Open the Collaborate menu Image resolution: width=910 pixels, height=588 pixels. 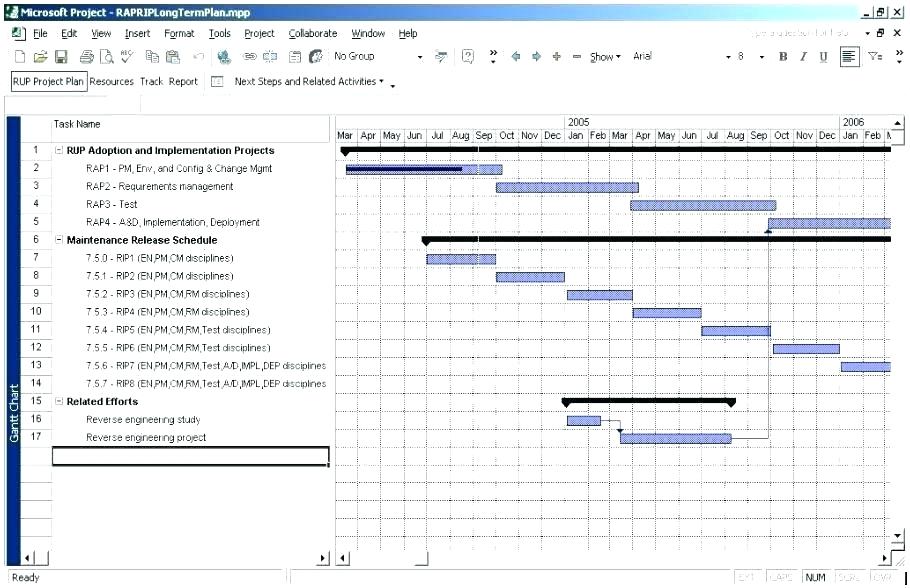point(313,34)
